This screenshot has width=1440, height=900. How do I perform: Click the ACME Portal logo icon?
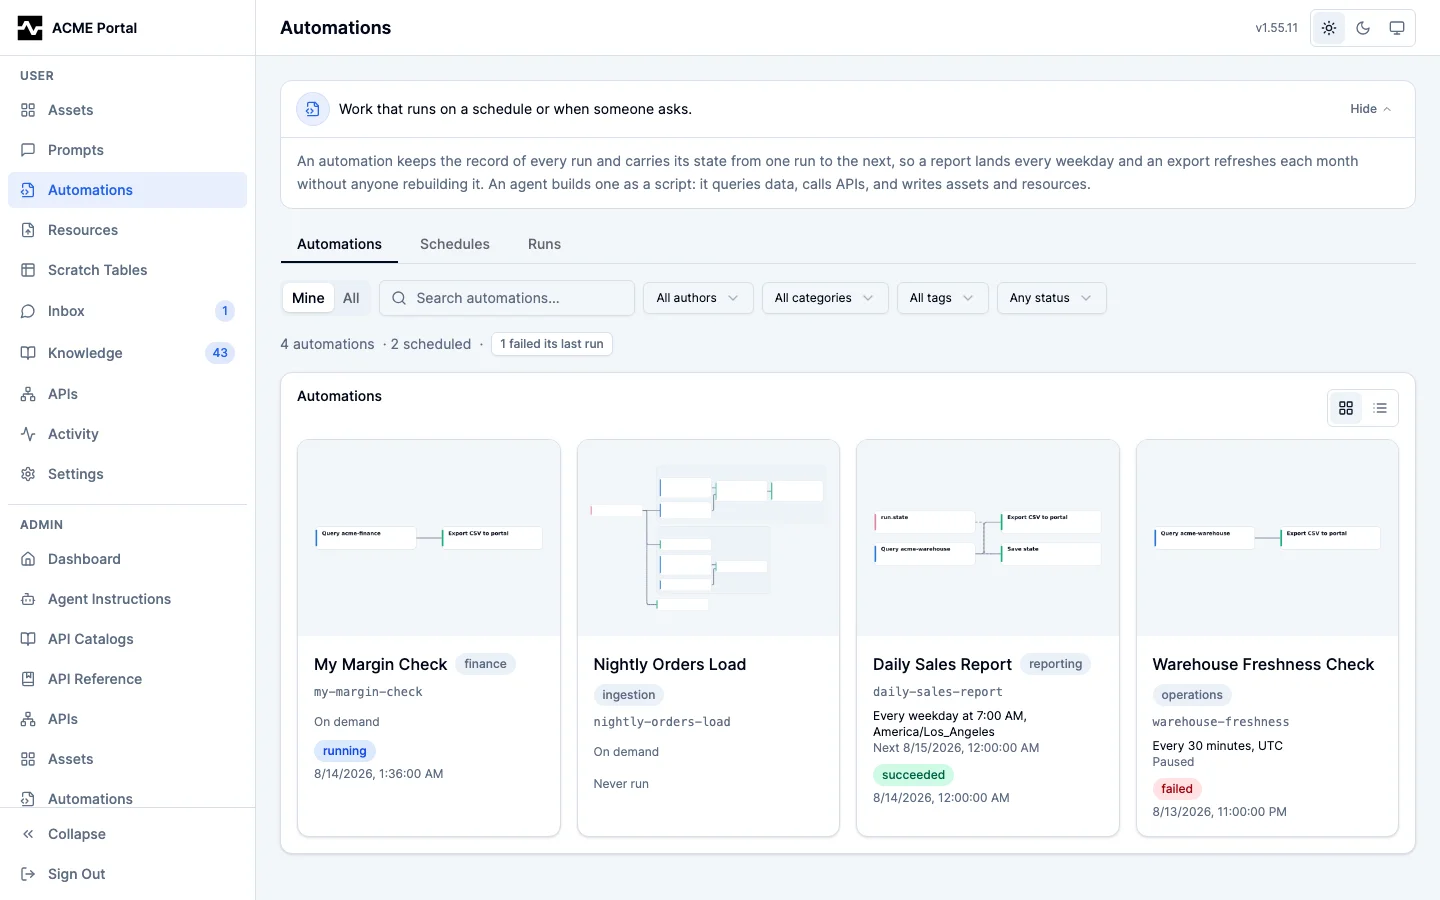click(30, 28)
